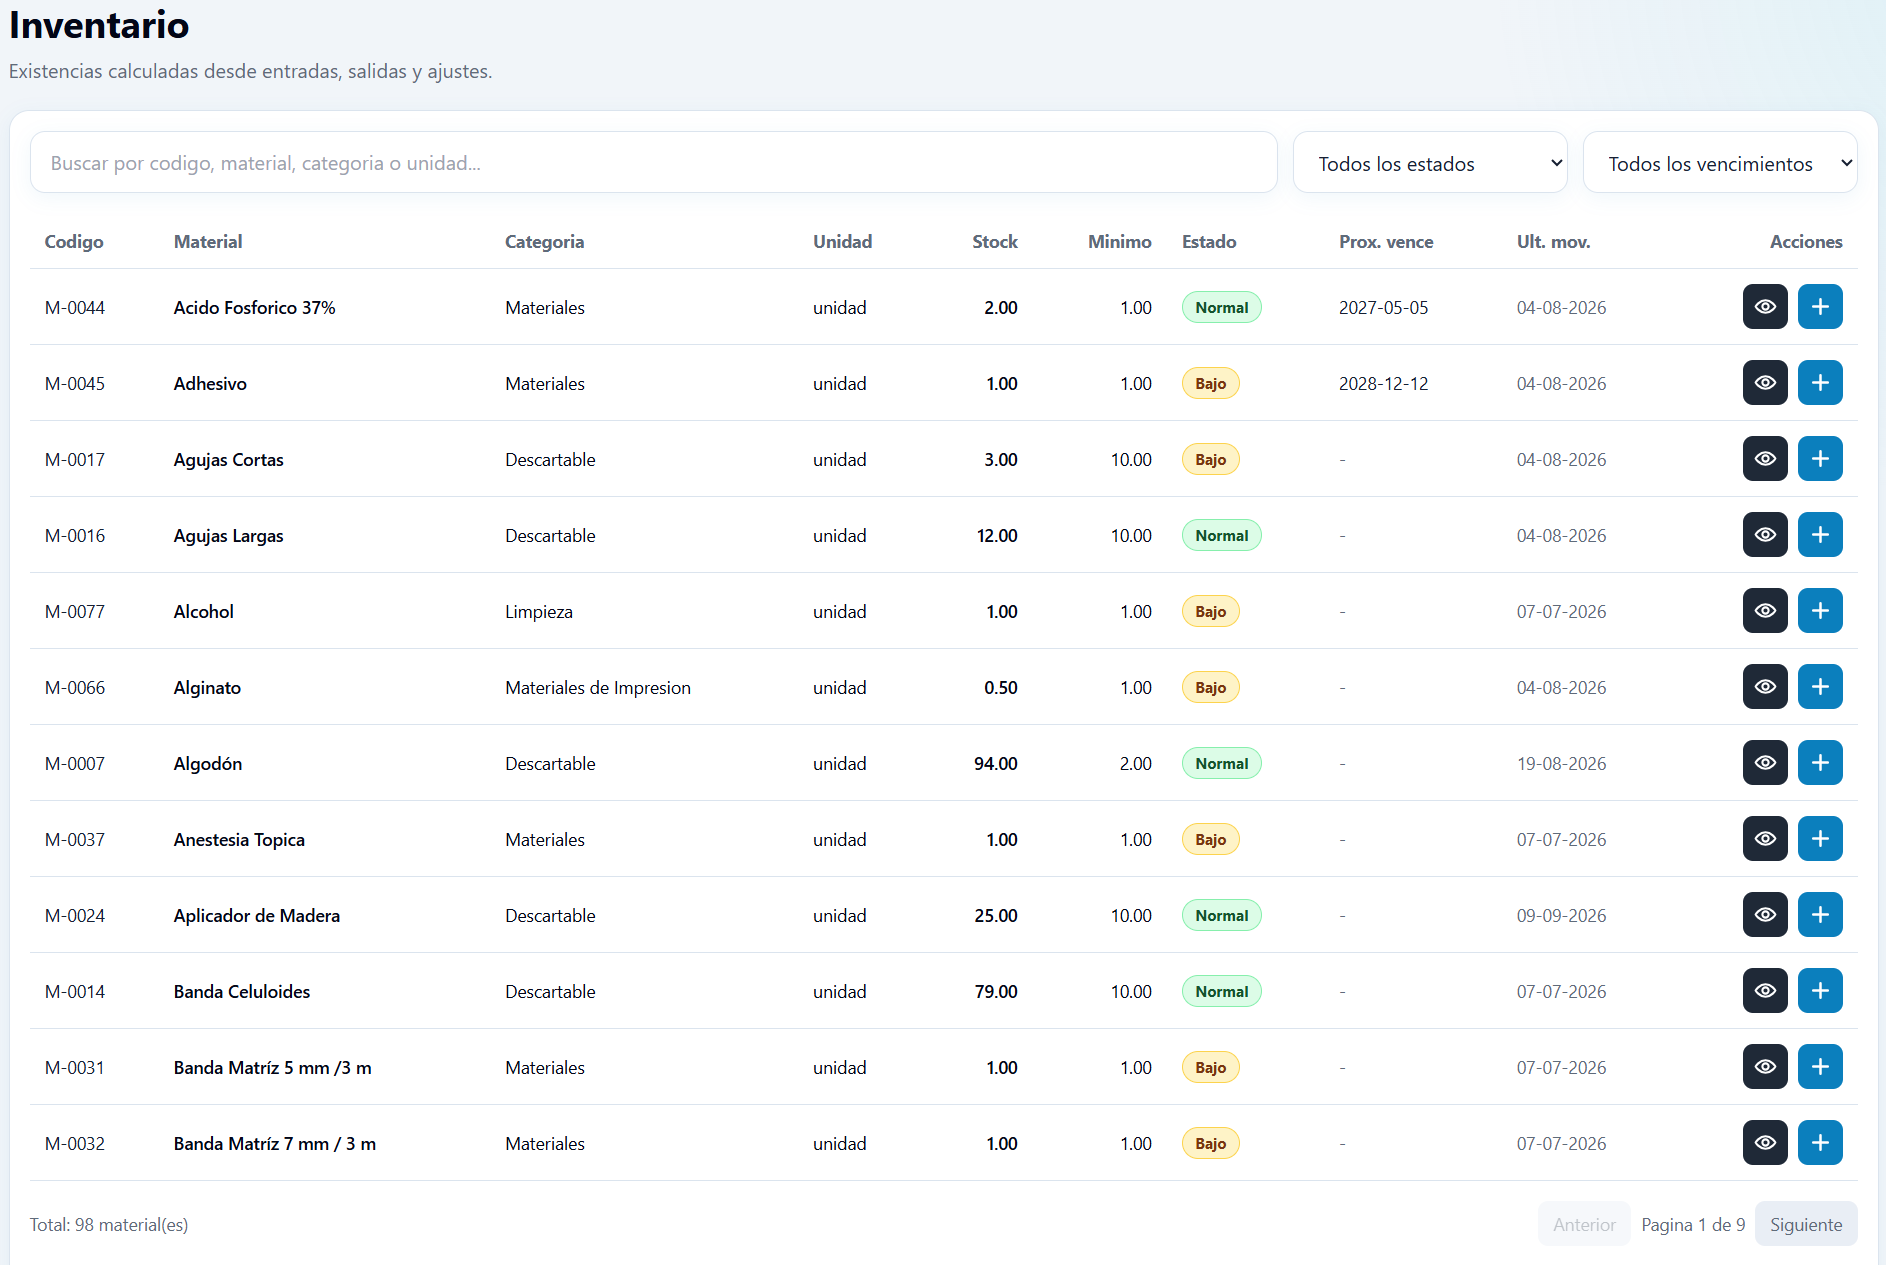Add movement for Banda Matríz 5 mm
Image resolution: width=1886 pixels, height=1265 pixels.
[x=1820, y=1067]
